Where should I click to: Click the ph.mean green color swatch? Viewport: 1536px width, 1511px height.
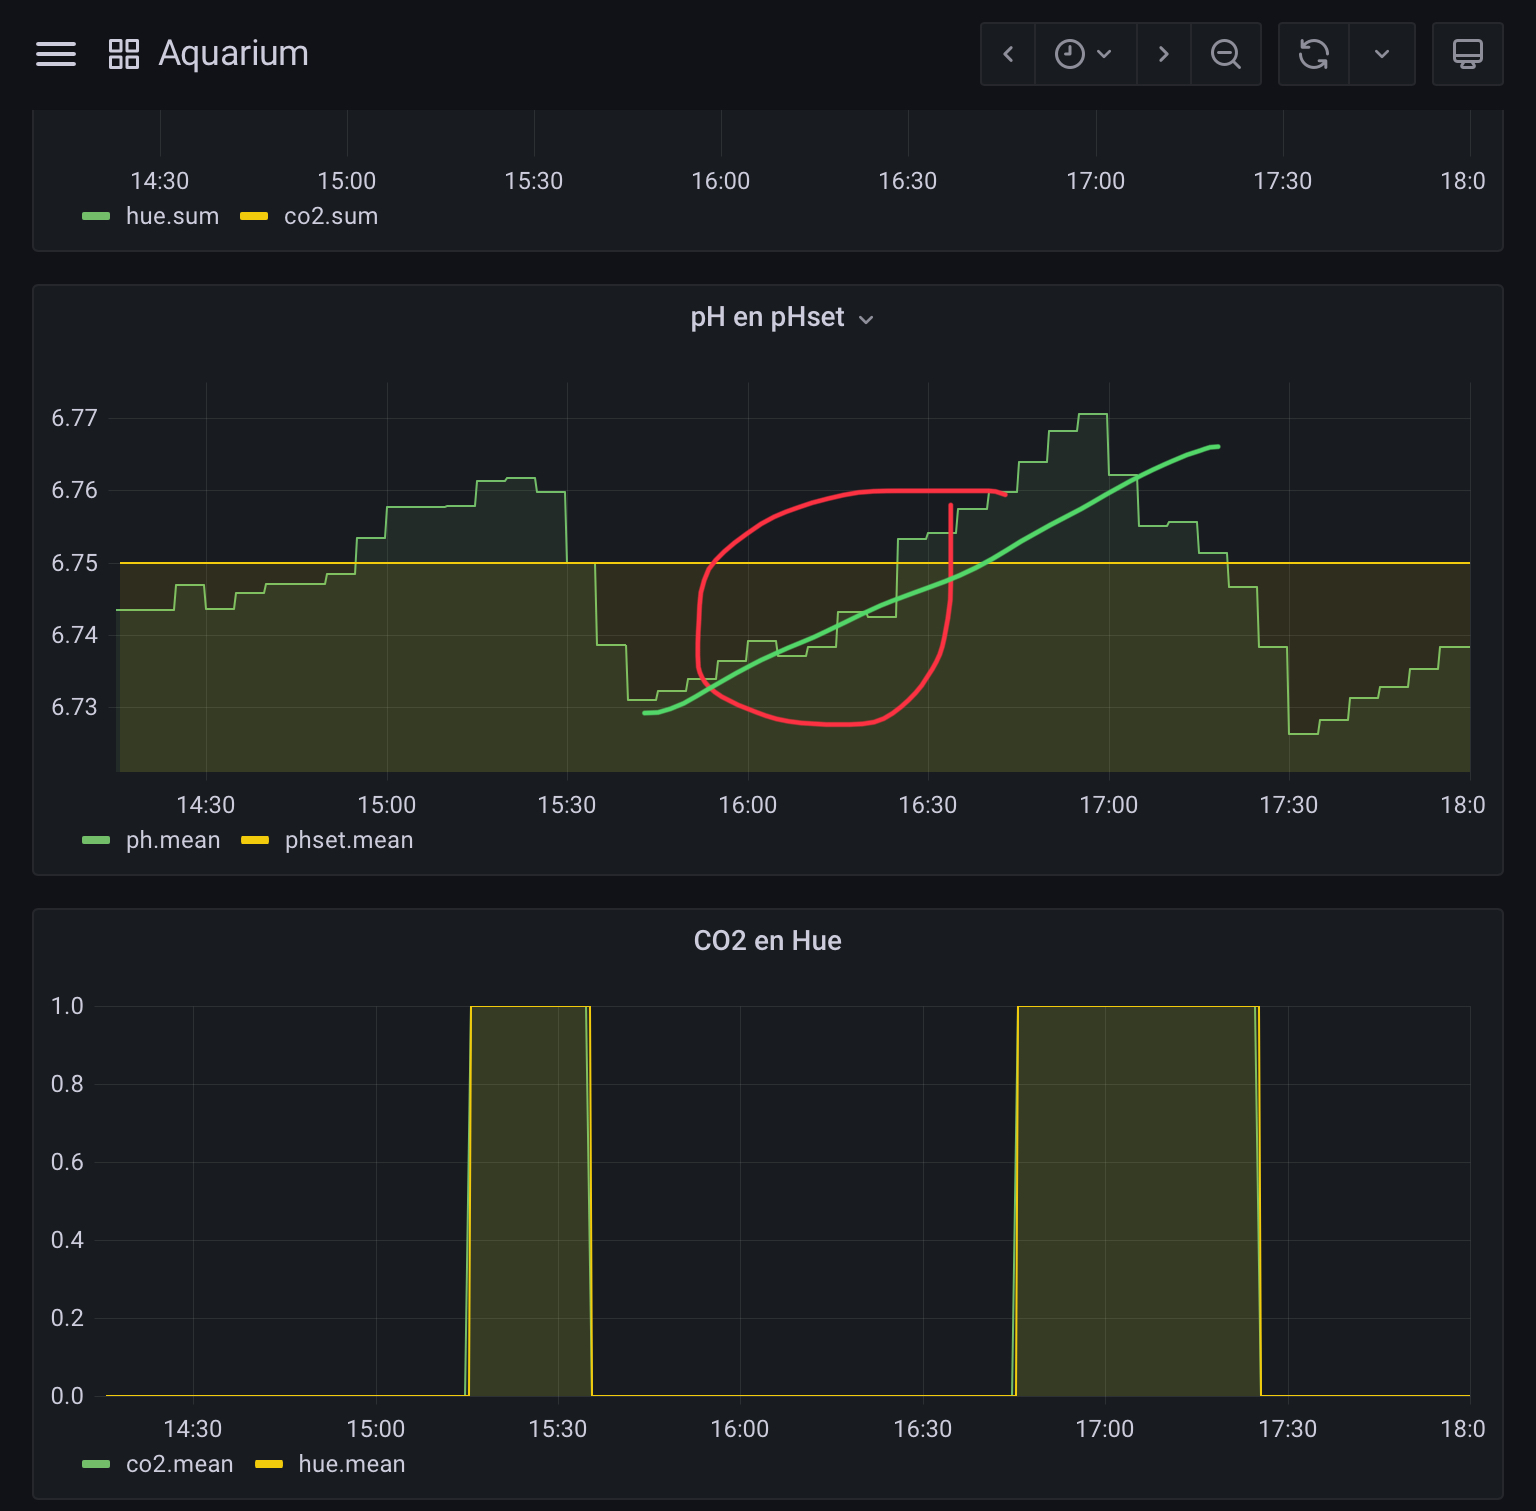tap(96, 840)
